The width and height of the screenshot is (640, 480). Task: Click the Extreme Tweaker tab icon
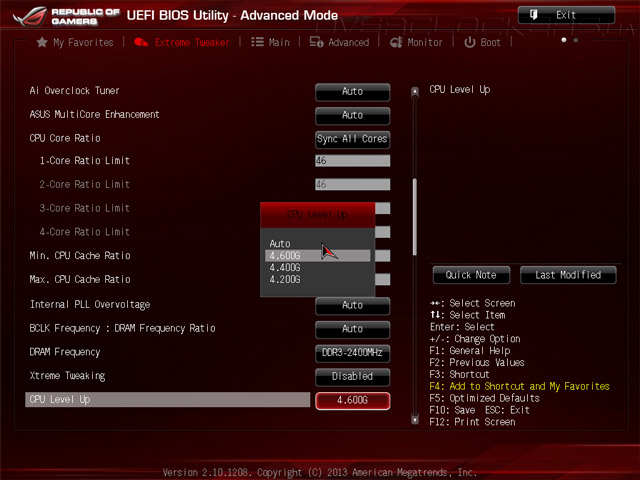point(141,42)
